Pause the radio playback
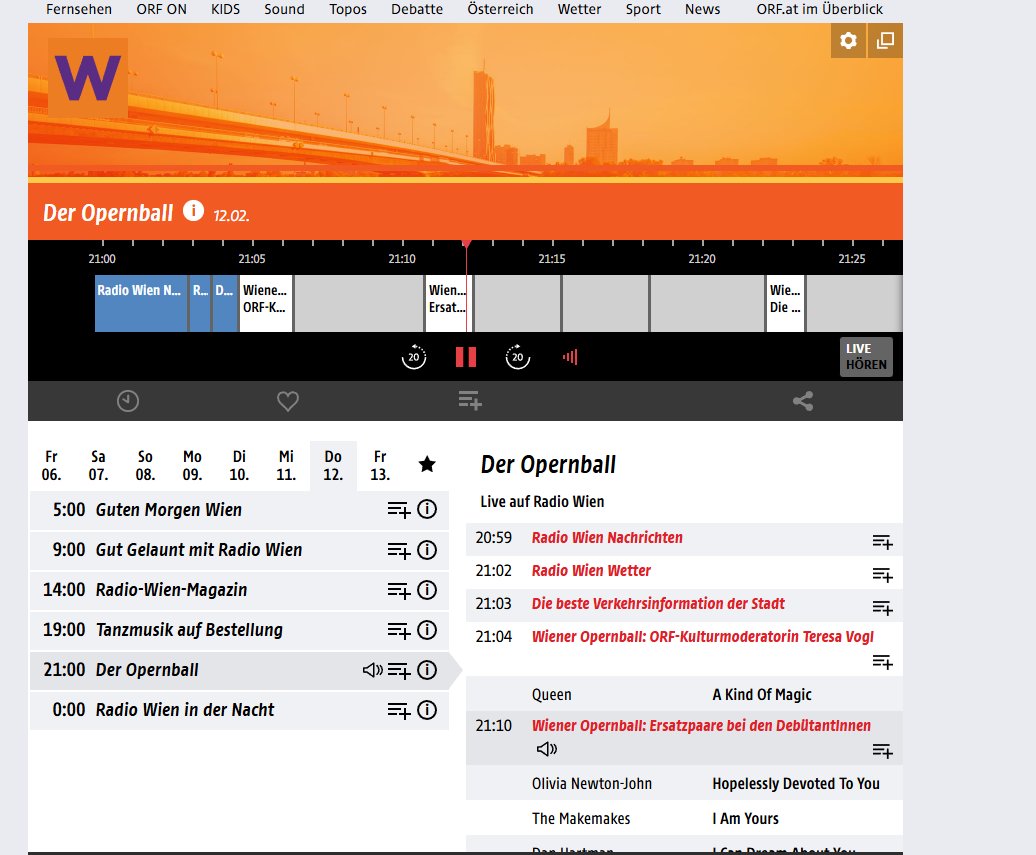The image size is (1036, 855). pyautogui.click(x=466, y=357)
